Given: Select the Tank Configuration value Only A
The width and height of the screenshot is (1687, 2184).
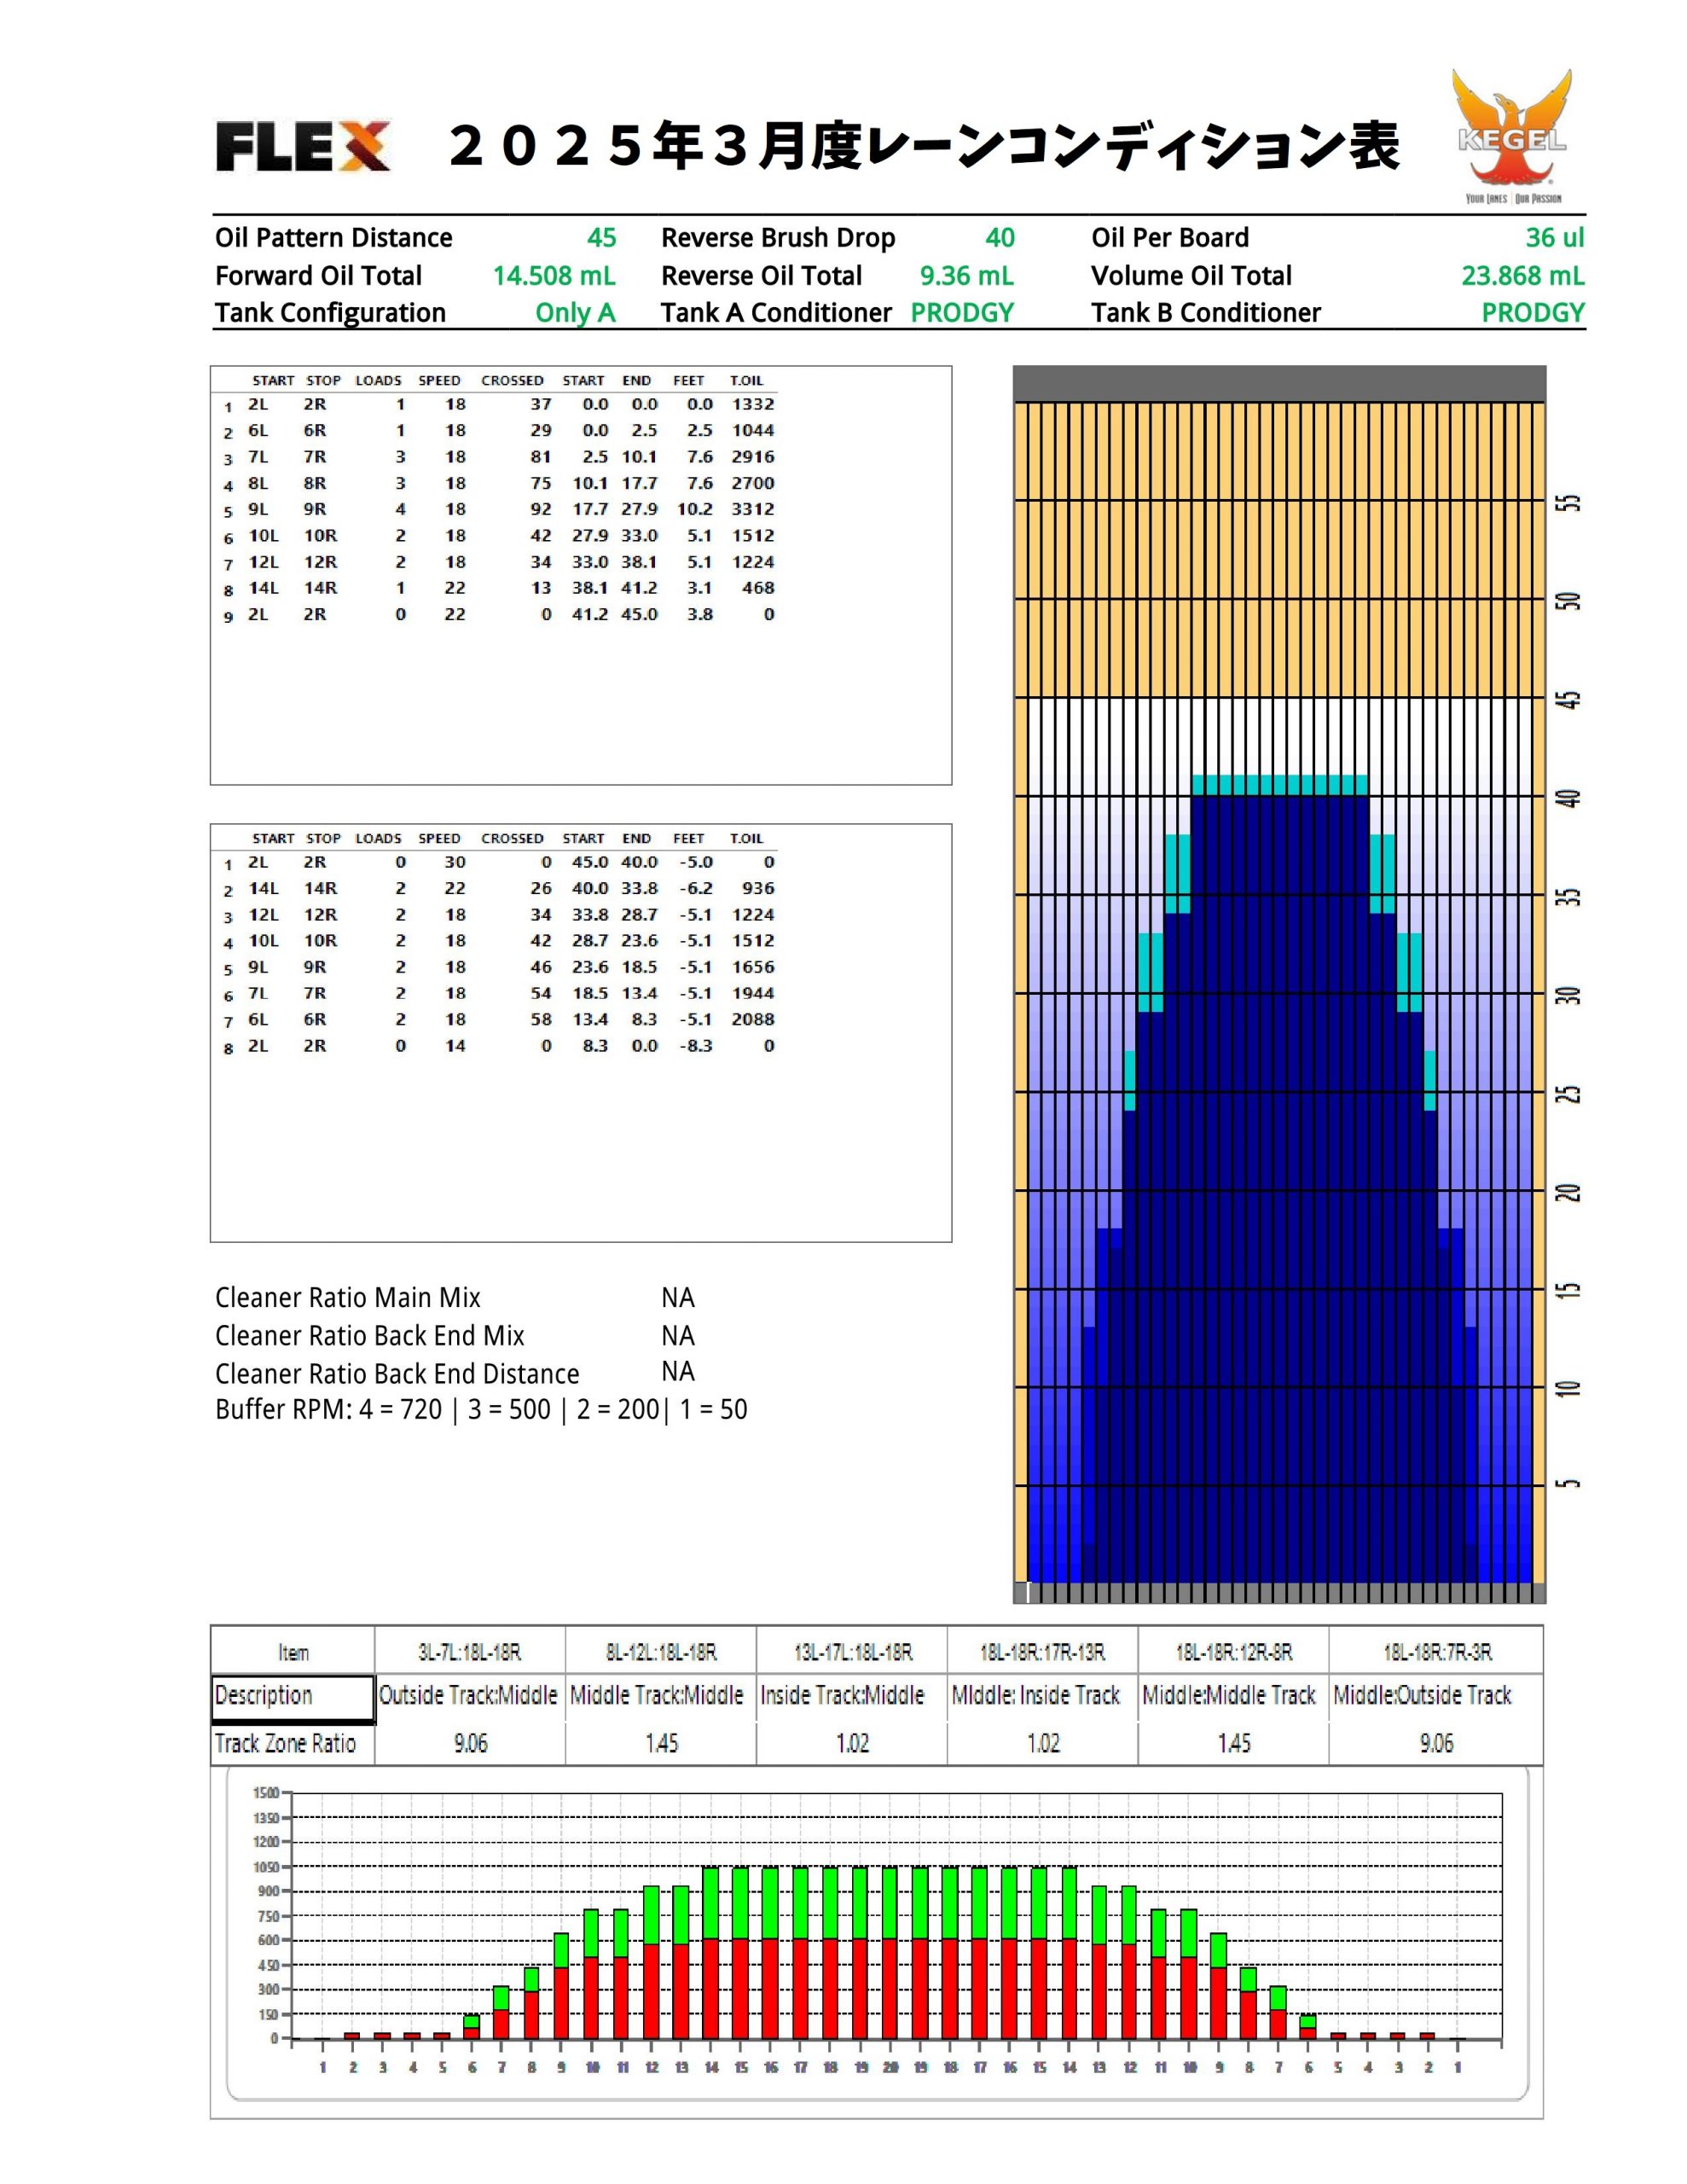Looking at the screenshot, I should [x=575, y=313].
